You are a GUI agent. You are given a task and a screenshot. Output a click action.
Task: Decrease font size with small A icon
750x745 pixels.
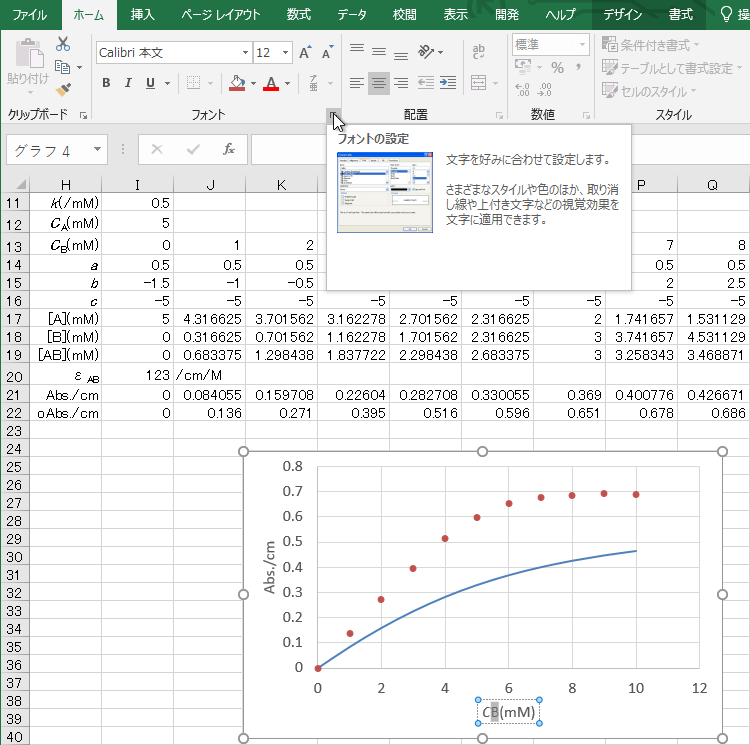(328, 52)
